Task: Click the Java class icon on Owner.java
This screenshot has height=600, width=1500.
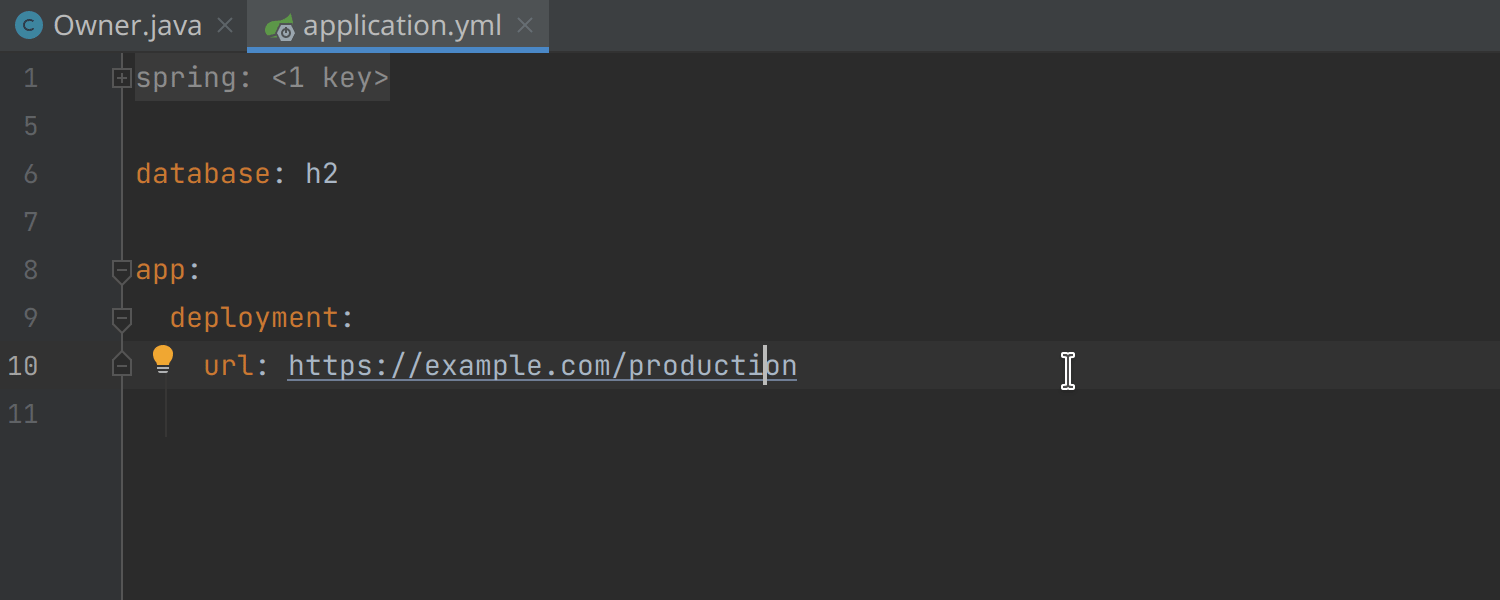Action: [x=29, y=26]
